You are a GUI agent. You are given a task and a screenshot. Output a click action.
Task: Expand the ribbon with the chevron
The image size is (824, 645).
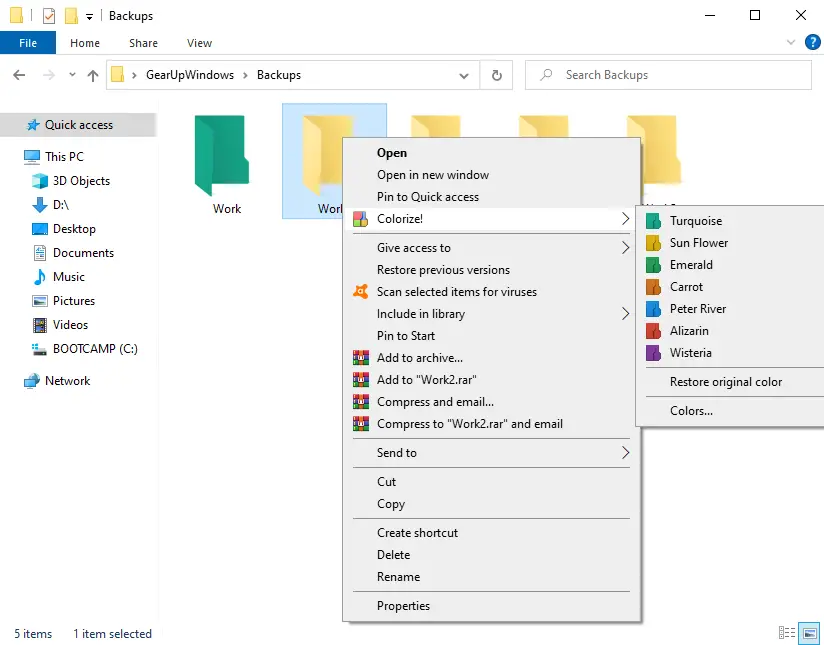pos(790,42)
